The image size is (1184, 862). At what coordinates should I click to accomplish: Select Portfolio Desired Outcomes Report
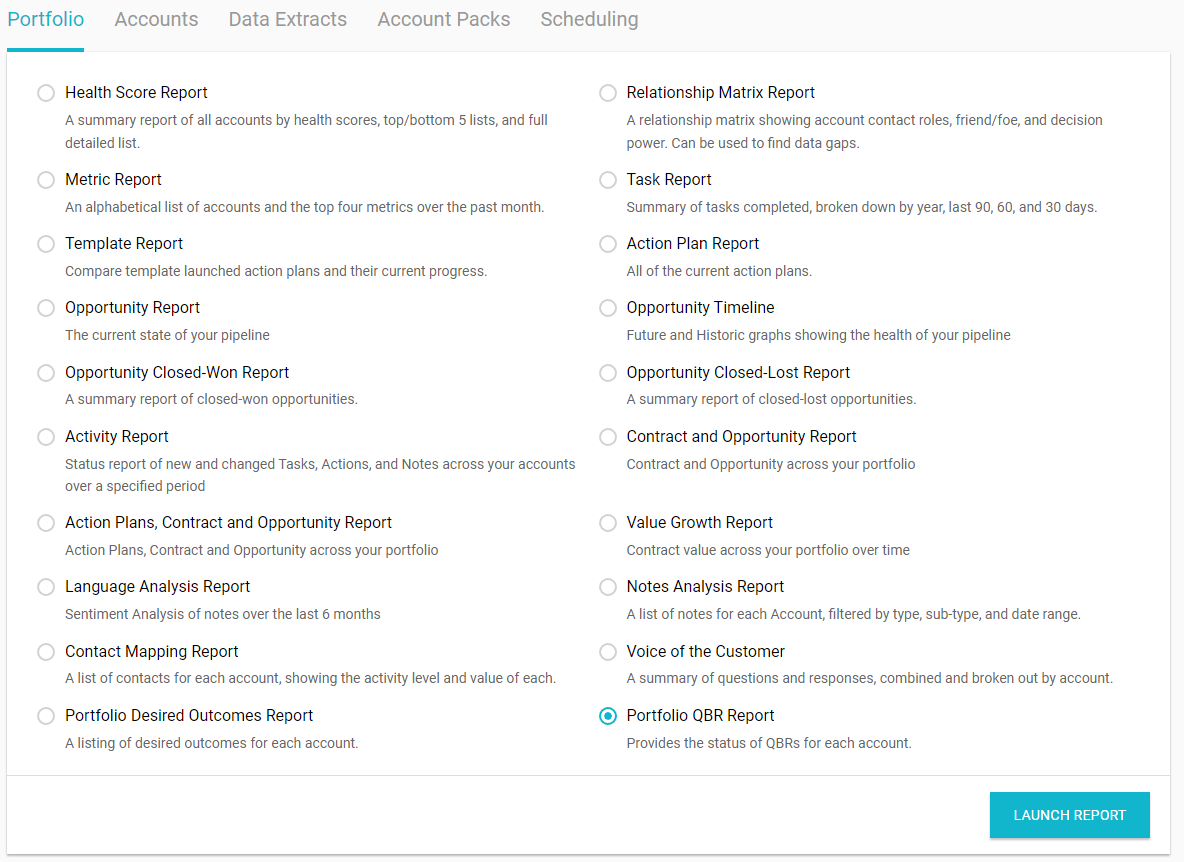pos(46,716)
